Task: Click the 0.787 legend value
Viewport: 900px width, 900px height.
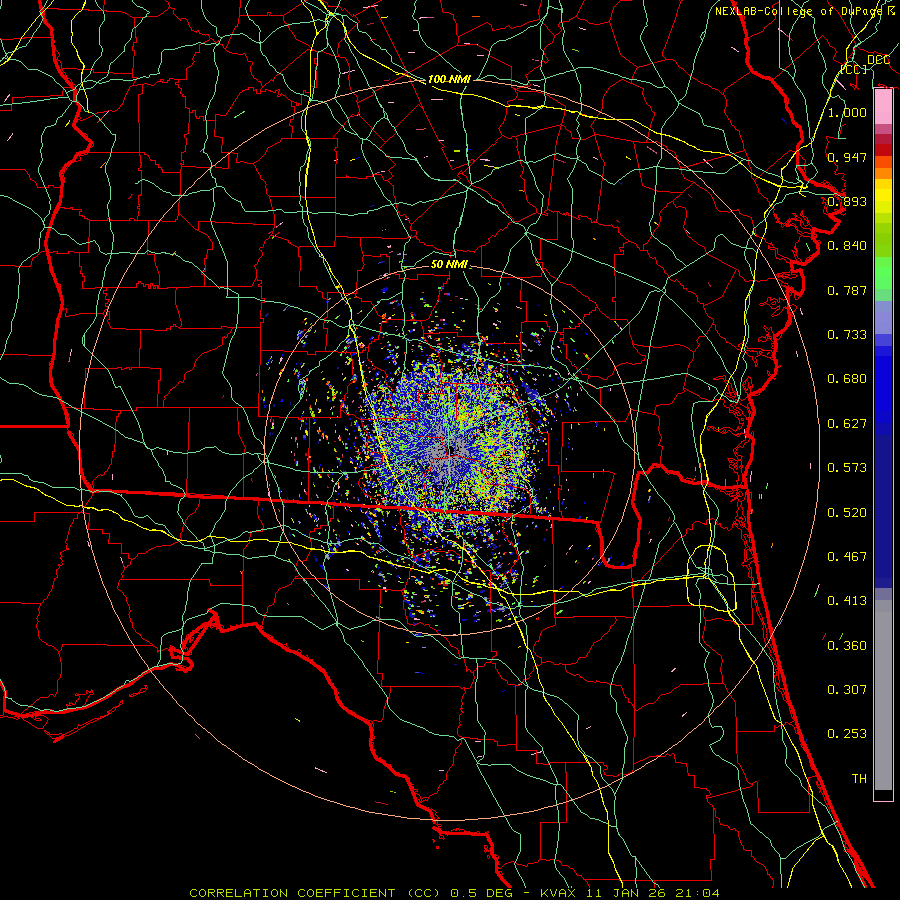Action: (847, 290)
